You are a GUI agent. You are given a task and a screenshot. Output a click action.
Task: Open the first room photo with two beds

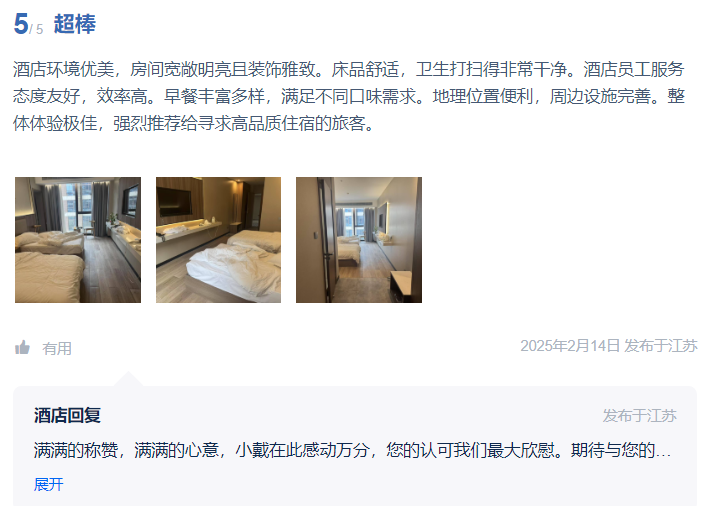78,240
